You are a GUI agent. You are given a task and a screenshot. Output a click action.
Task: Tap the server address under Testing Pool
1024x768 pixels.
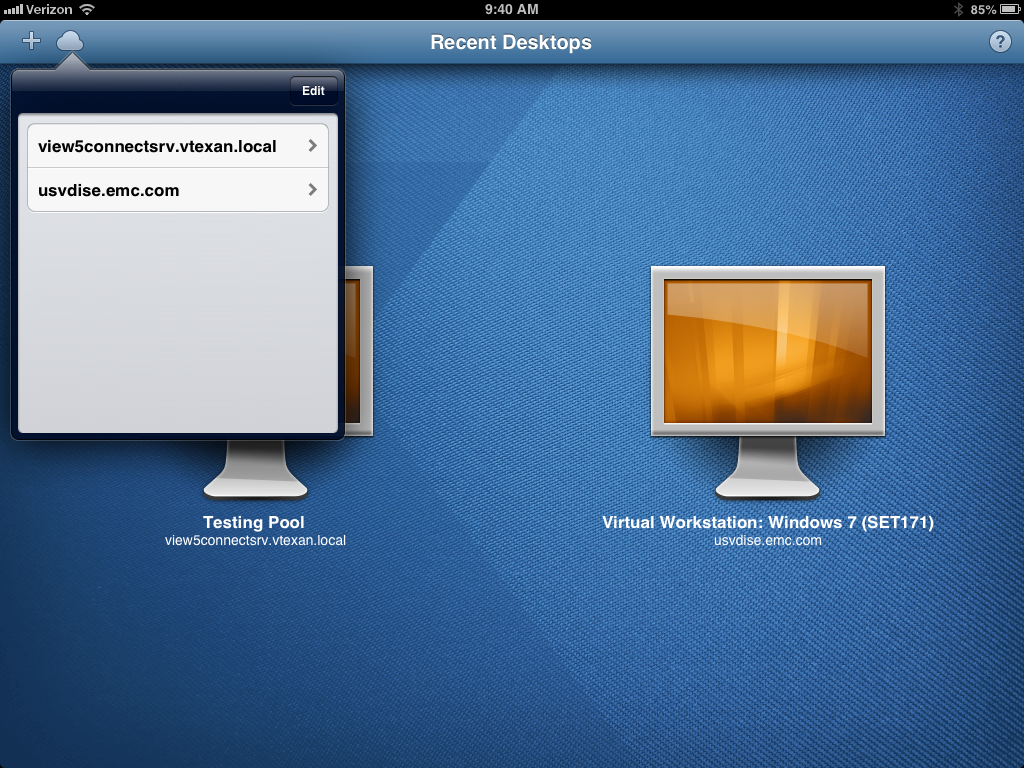coord(255,540)
